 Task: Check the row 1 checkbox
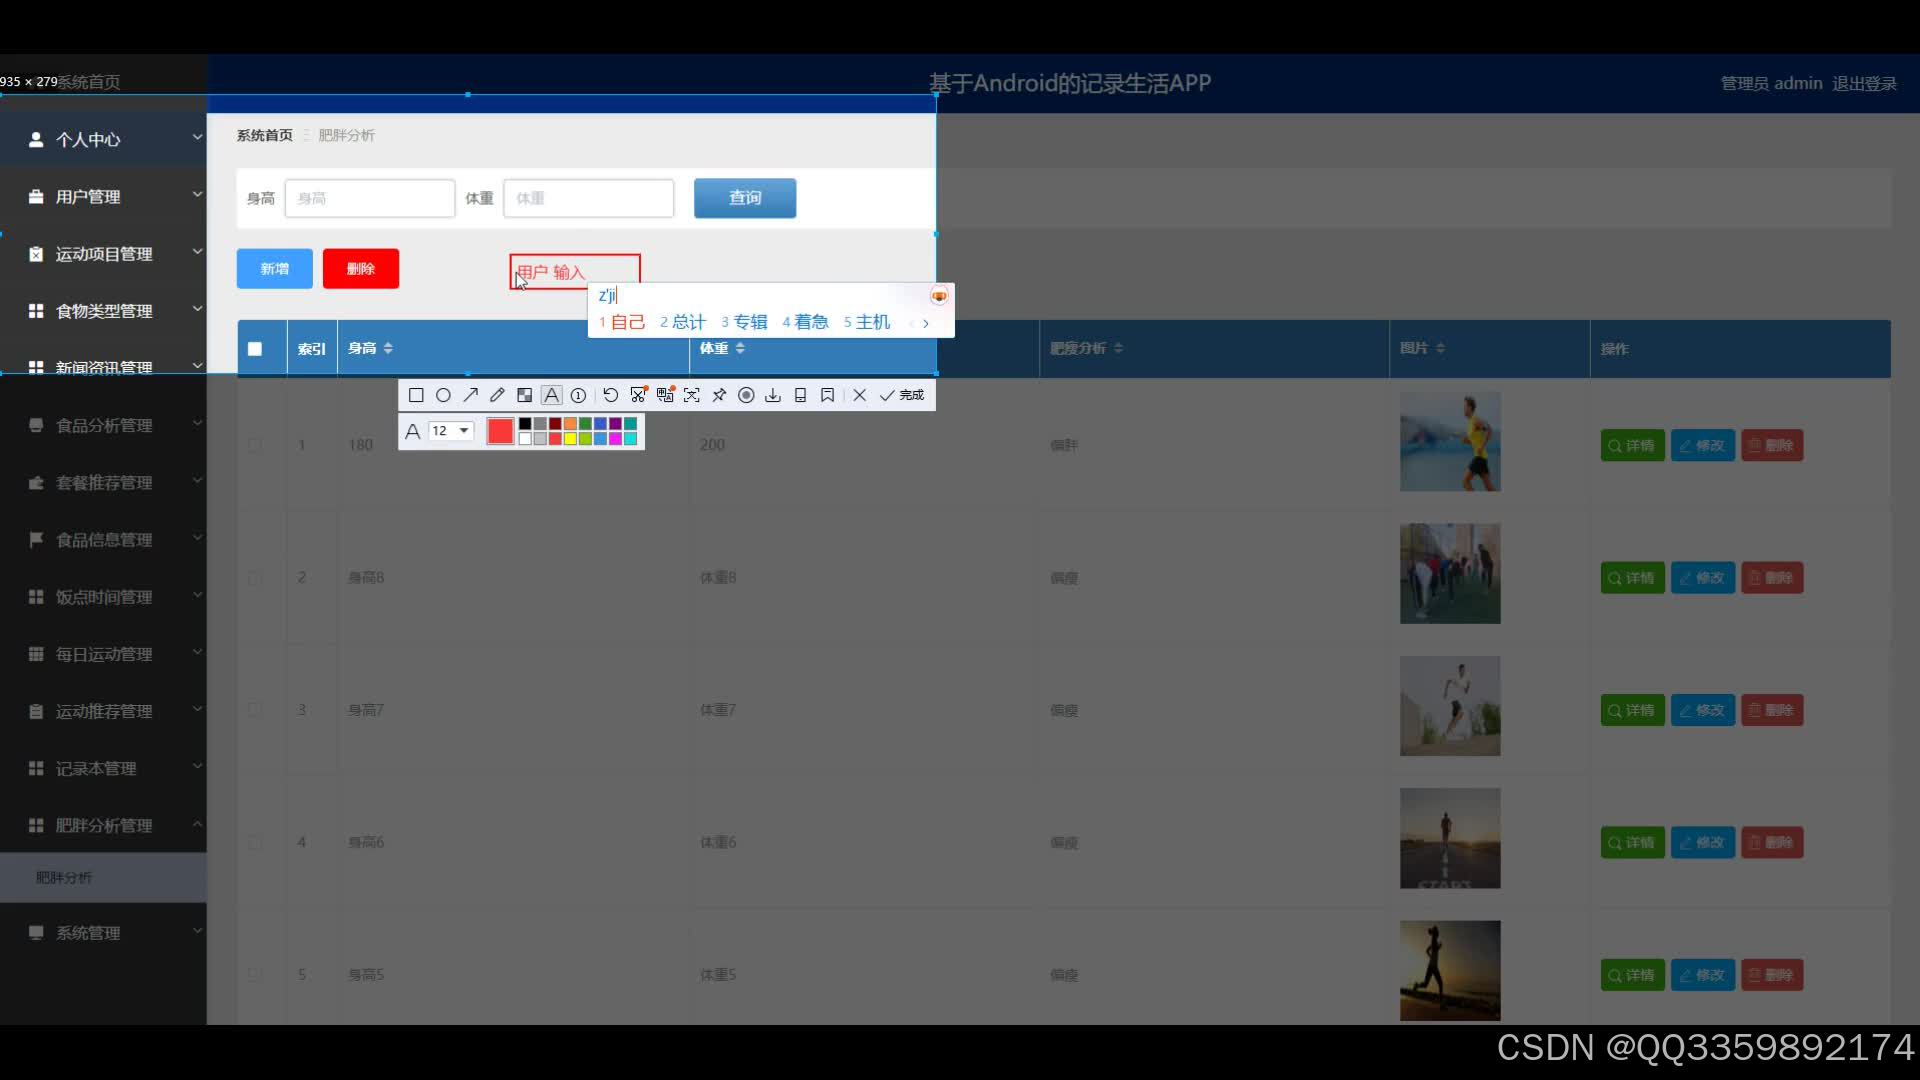tap(255, 445)
